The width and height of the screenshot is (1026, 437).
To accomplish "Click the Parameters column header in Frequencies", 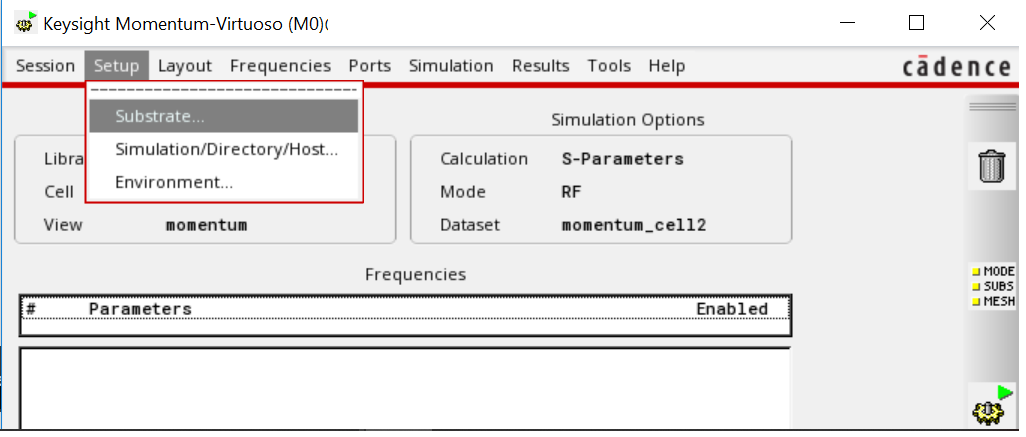I will pos(140,309).
